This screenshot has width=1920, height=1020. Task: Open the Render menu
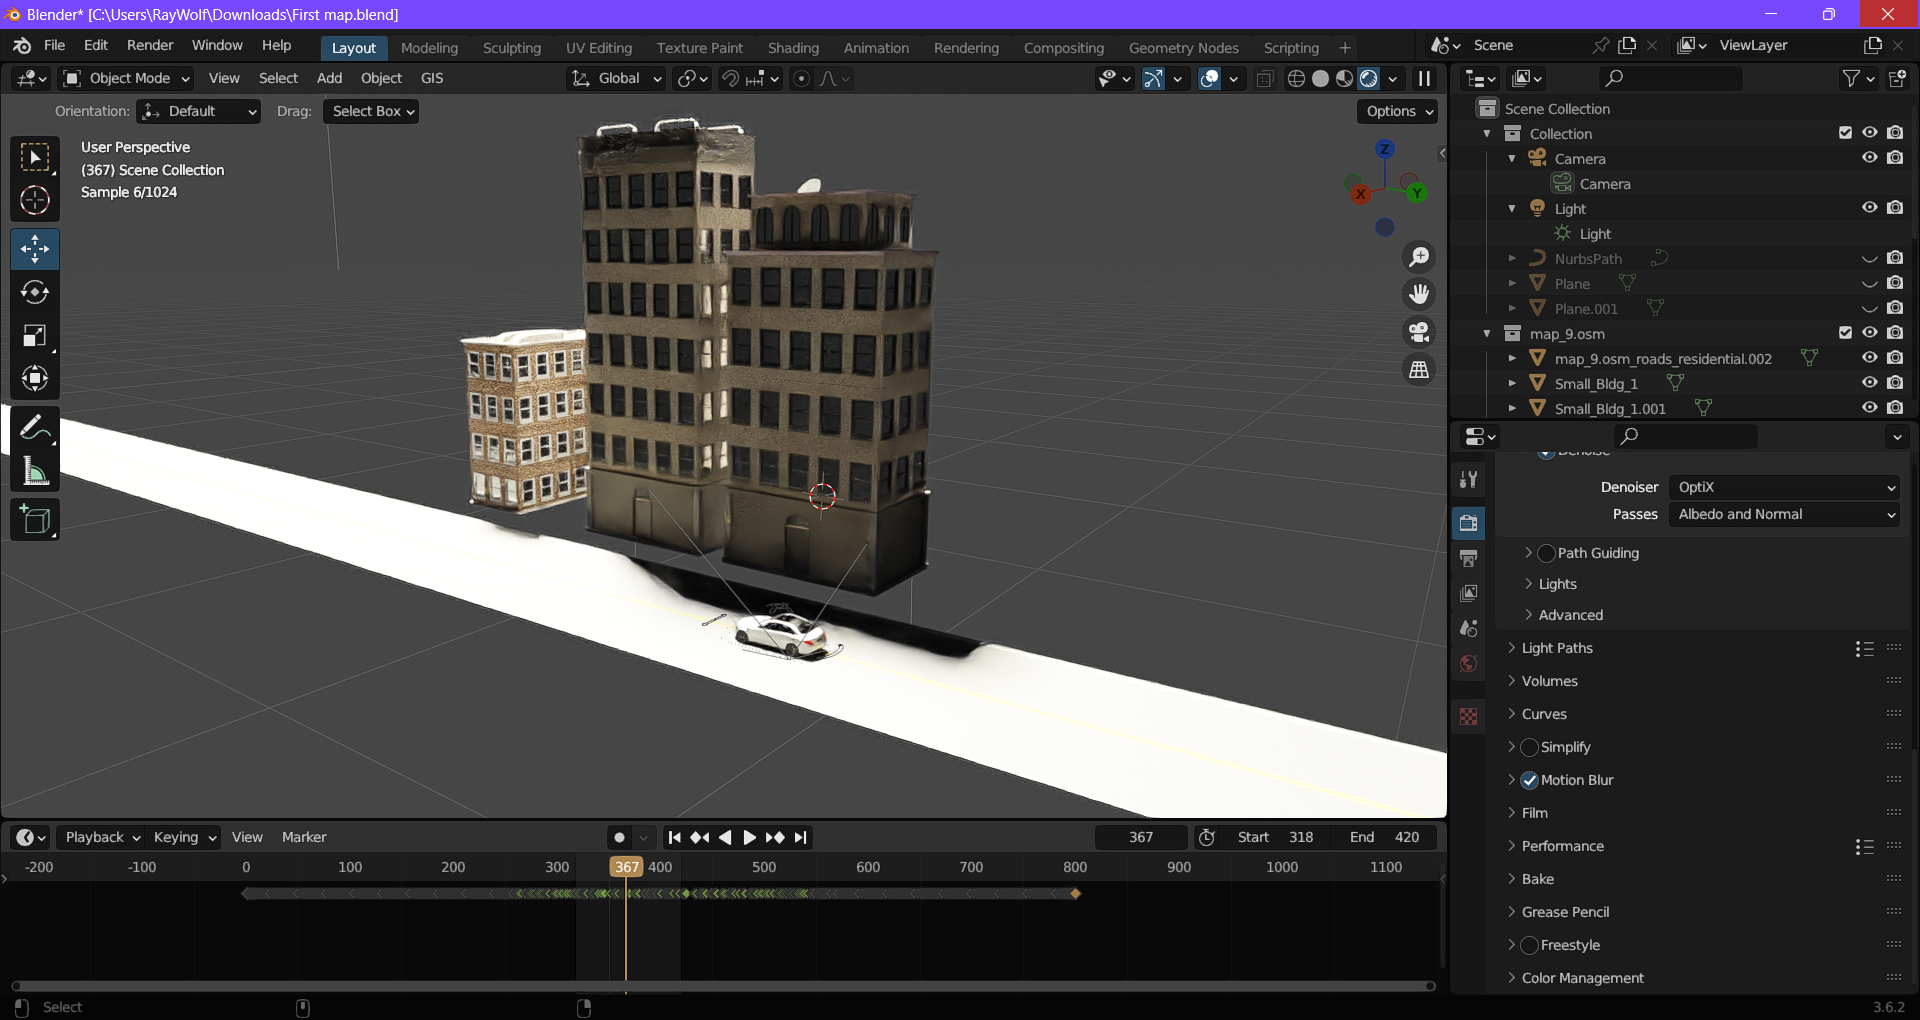150,45
